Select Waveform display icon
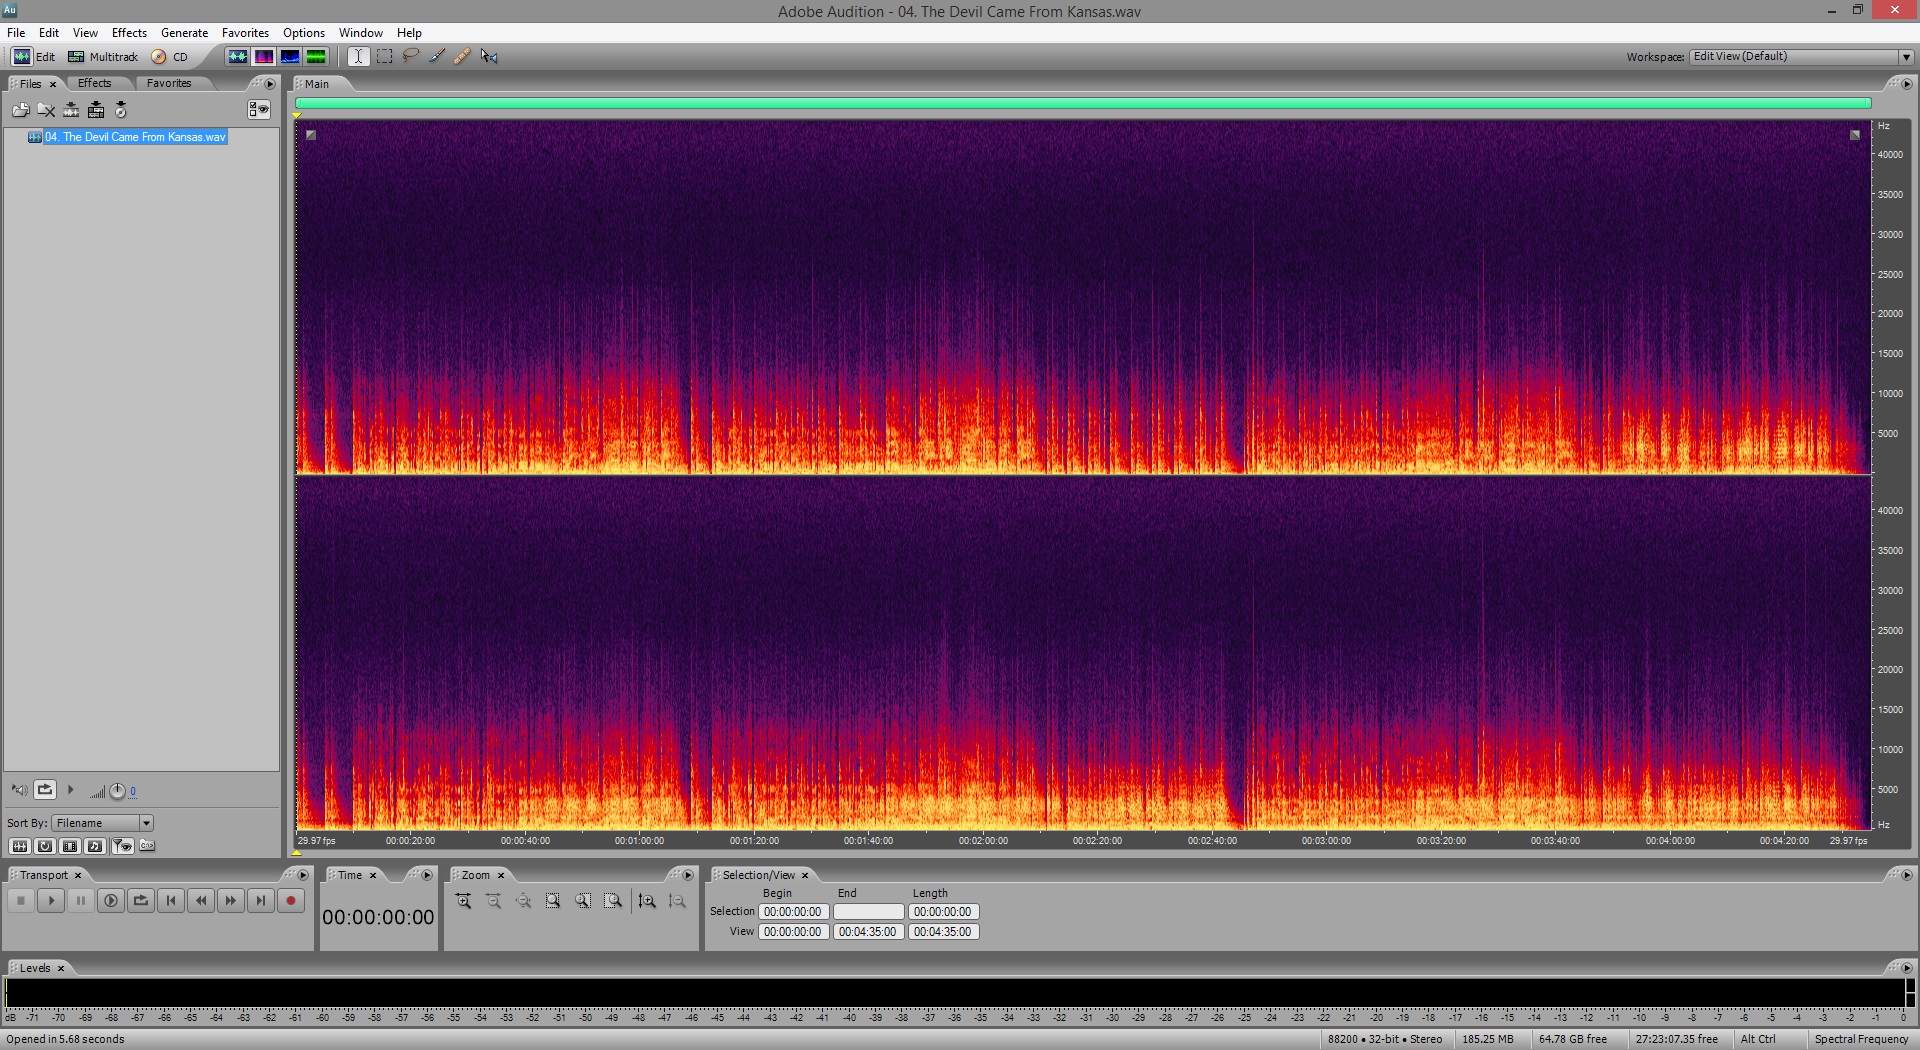Screen dimensions: 1920x1050 coord(238,57)
